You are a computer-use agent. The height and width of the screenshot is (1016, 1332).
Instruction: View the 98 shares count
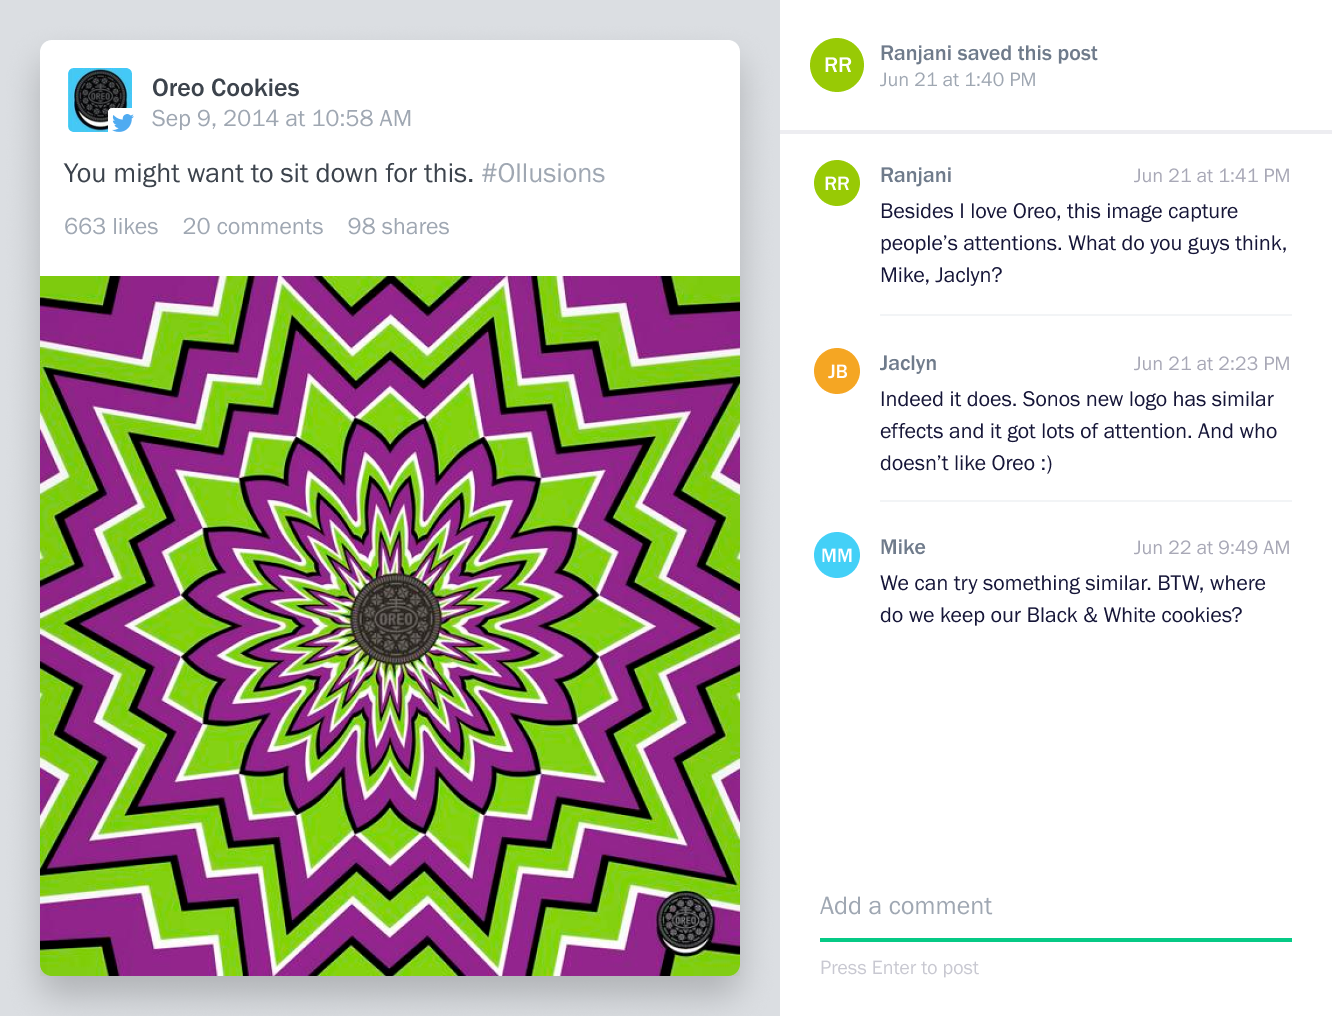[399, 226]
